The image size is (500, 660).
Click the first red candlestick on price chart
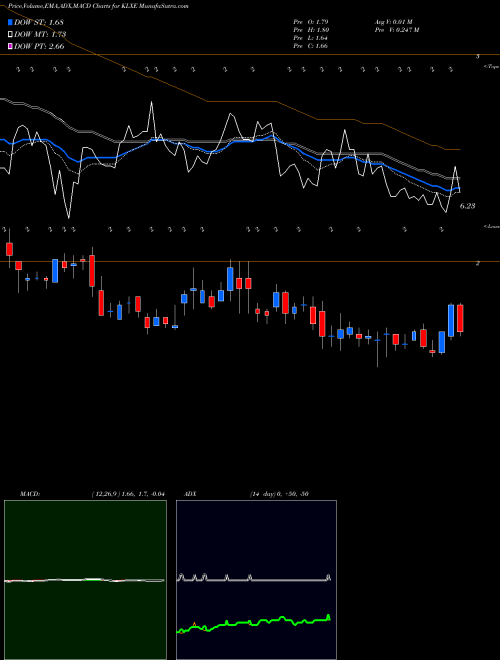click(x=9, y=249)
